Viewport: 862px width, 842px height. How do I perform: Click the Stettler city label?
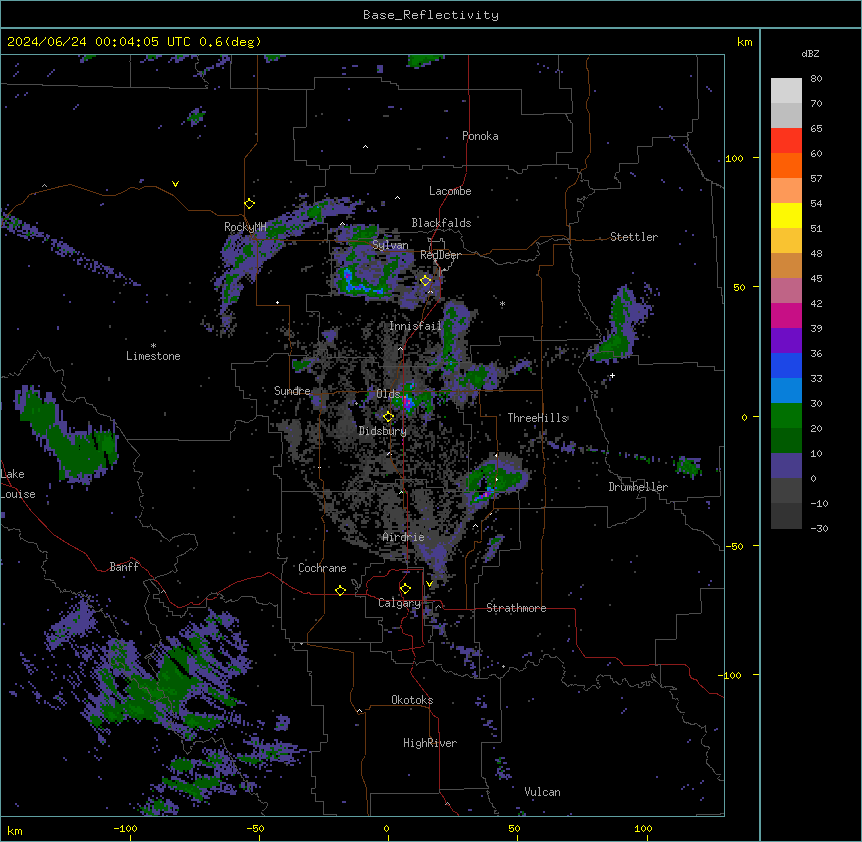(634, 237)
